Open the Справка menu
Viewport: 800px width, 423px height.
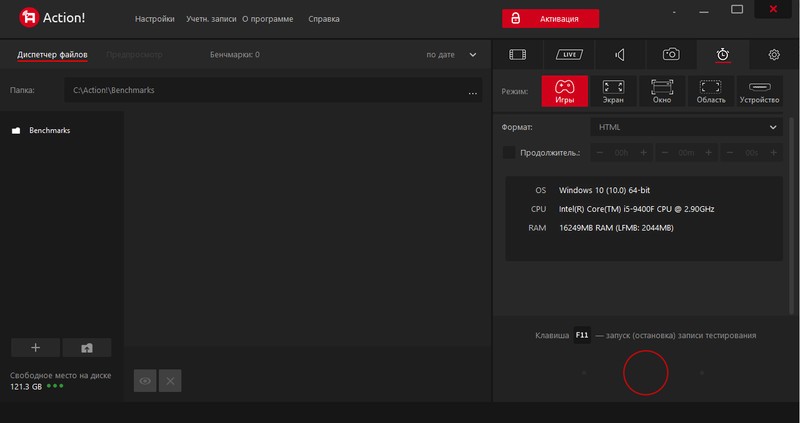[323, 19]
